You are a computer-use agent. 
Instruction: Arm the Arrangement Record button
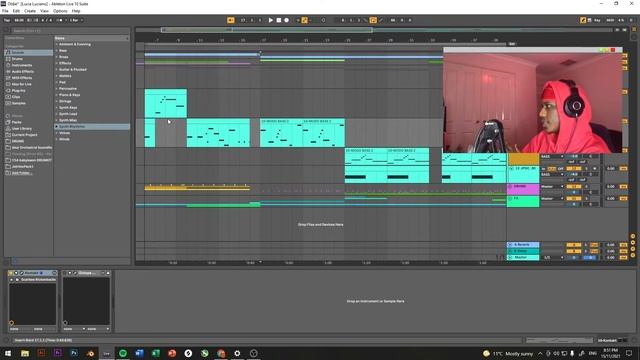(287, 20)
